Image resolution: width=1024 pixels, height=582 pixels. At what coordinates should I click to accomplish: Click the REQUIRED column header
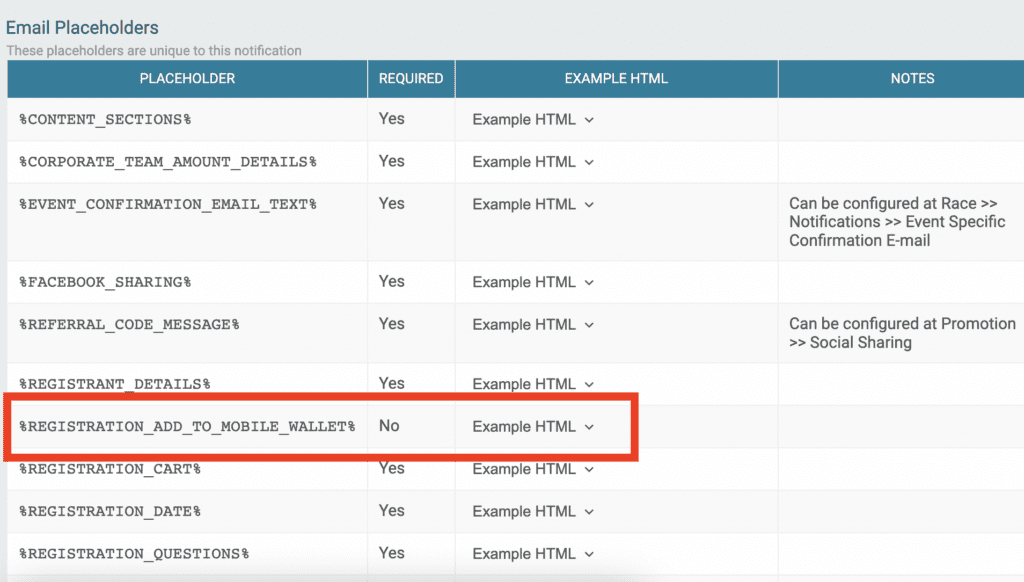point(411,79)
